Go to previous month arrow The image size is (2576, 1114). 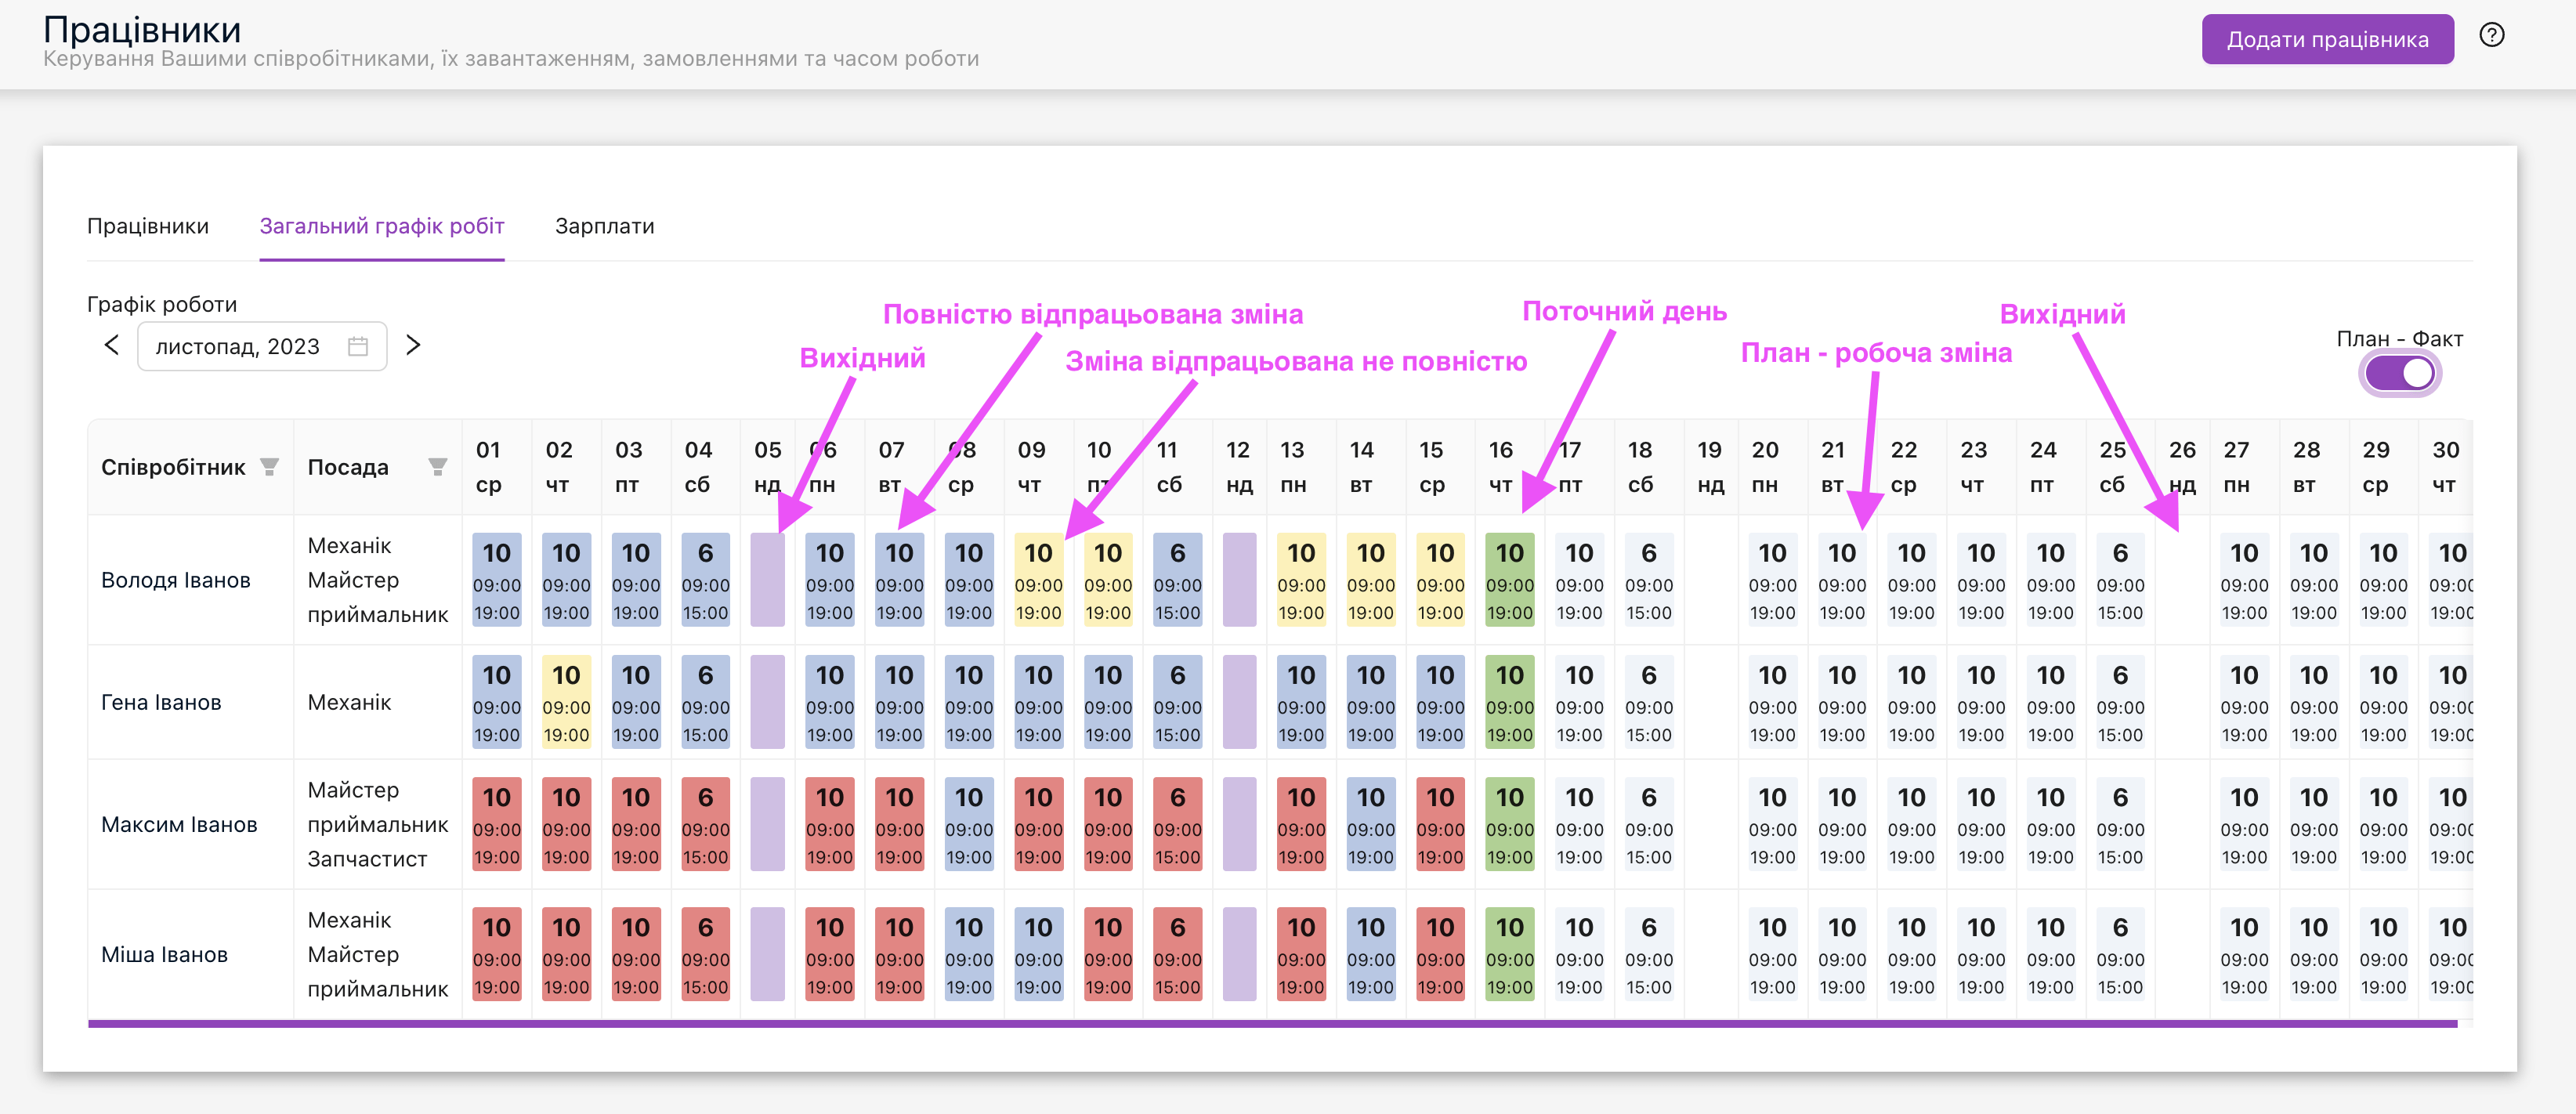click(111, 345)
